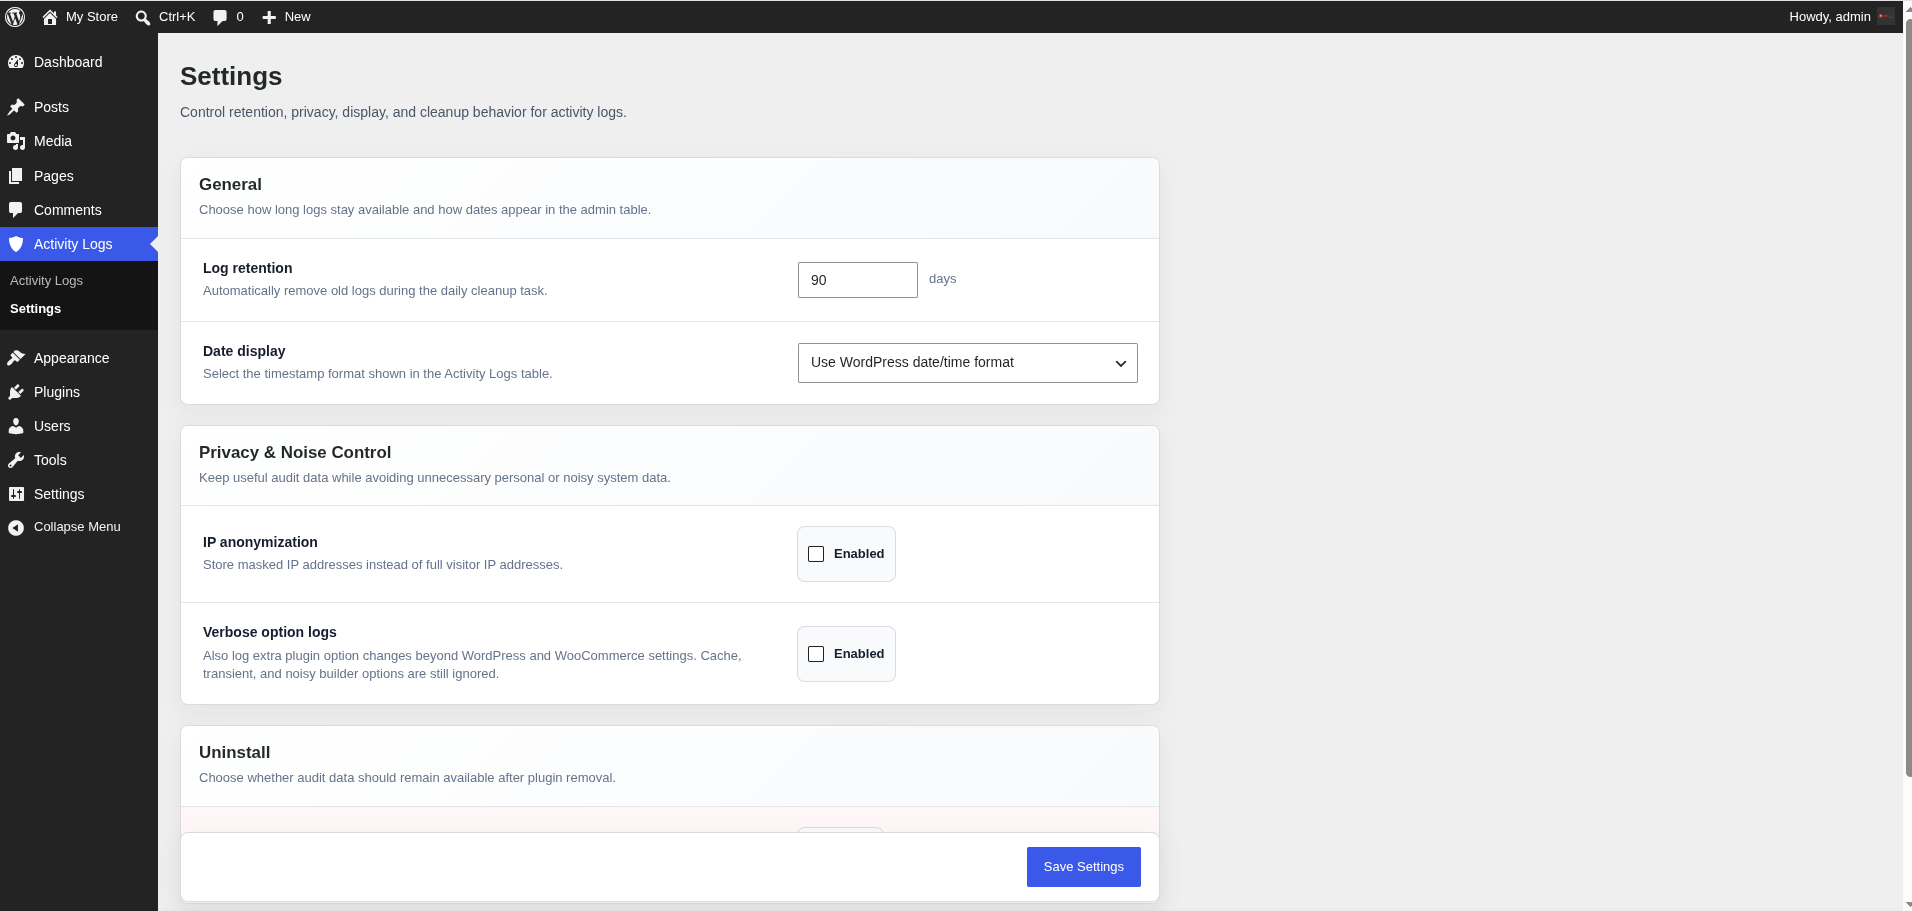Screen dimensions: 1912x911
Task: Click the Pages icon in sidebar
Action: 16,176
